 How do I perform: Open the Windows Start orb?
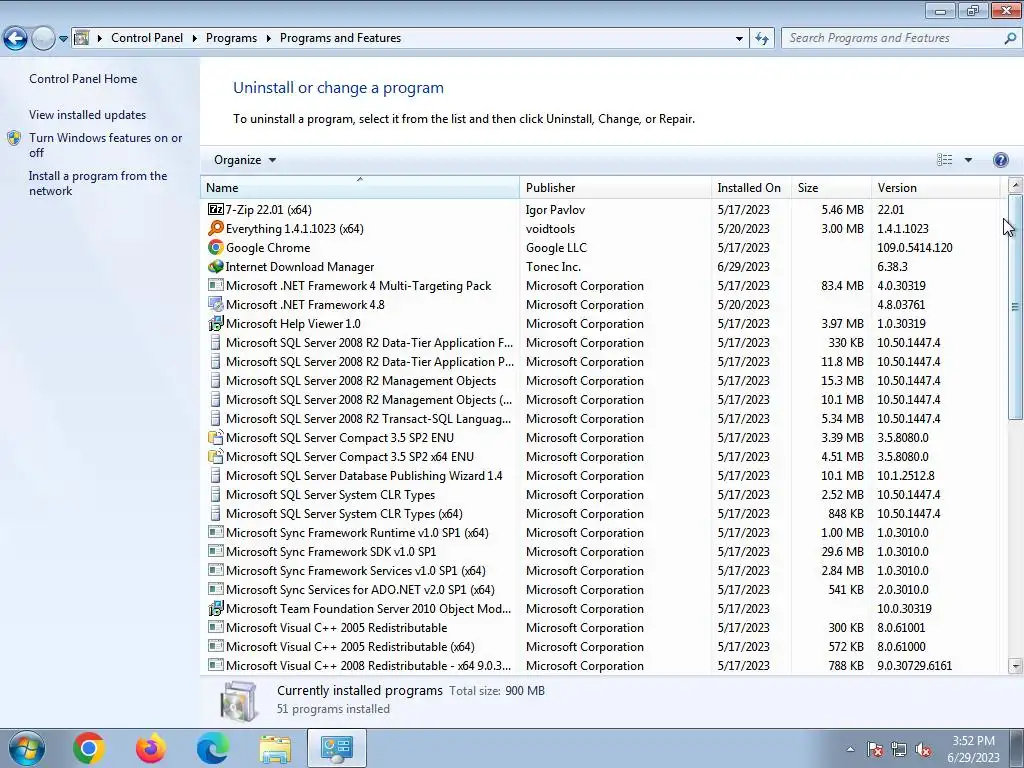(x=26, y=748)
